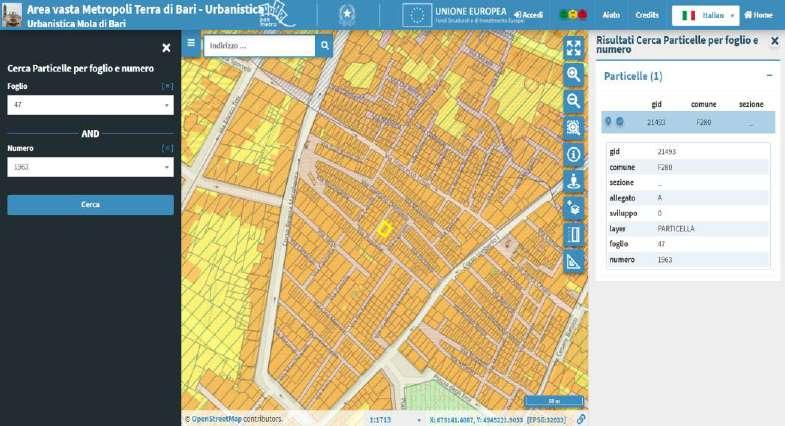Clear the Numero filter value
Image resolution: width=785 pixels, height=426 pixels.
pos(167,148)
